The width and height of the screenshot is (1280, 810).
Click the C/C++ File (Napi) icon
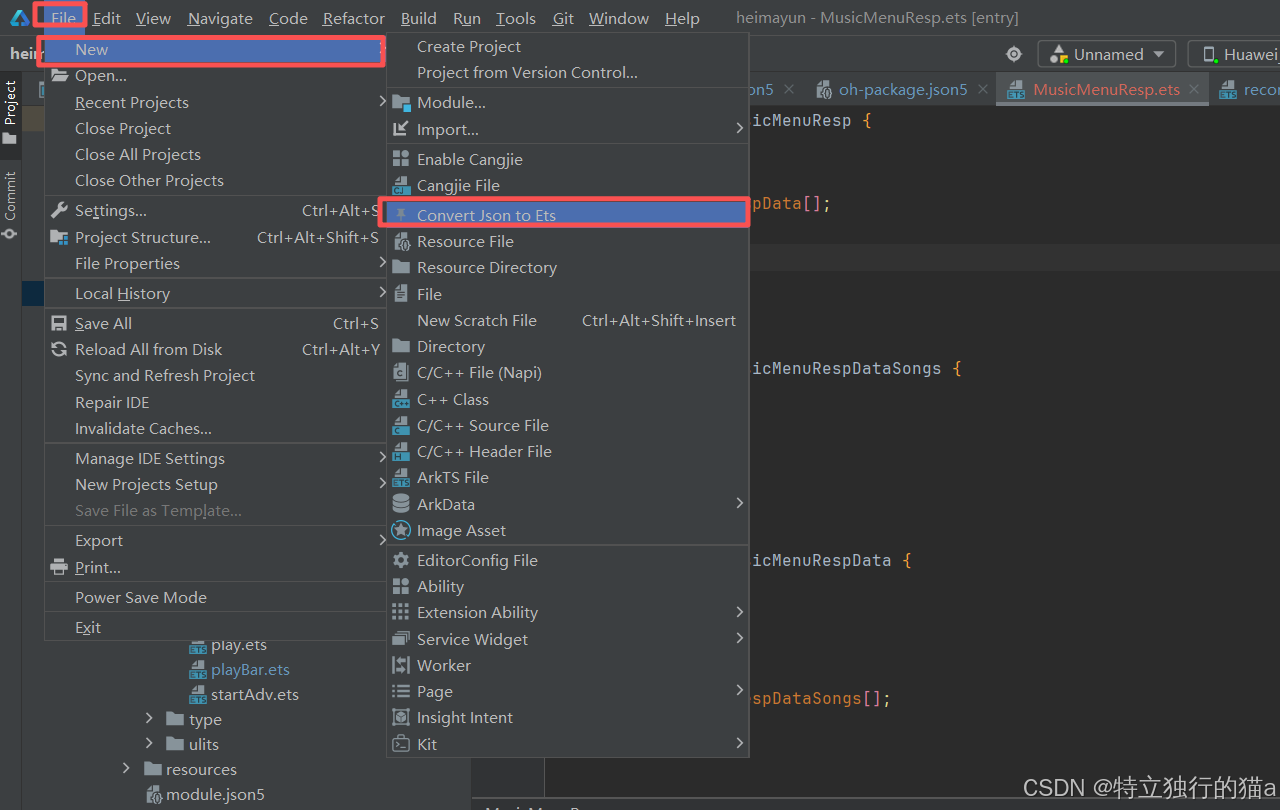click(401, 372)
